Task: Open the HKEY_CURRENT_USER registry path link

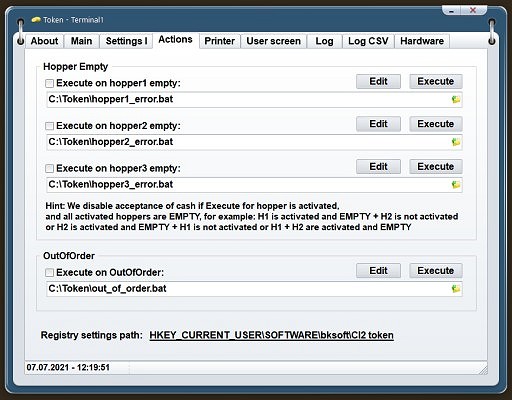Action: pos(271,335)
